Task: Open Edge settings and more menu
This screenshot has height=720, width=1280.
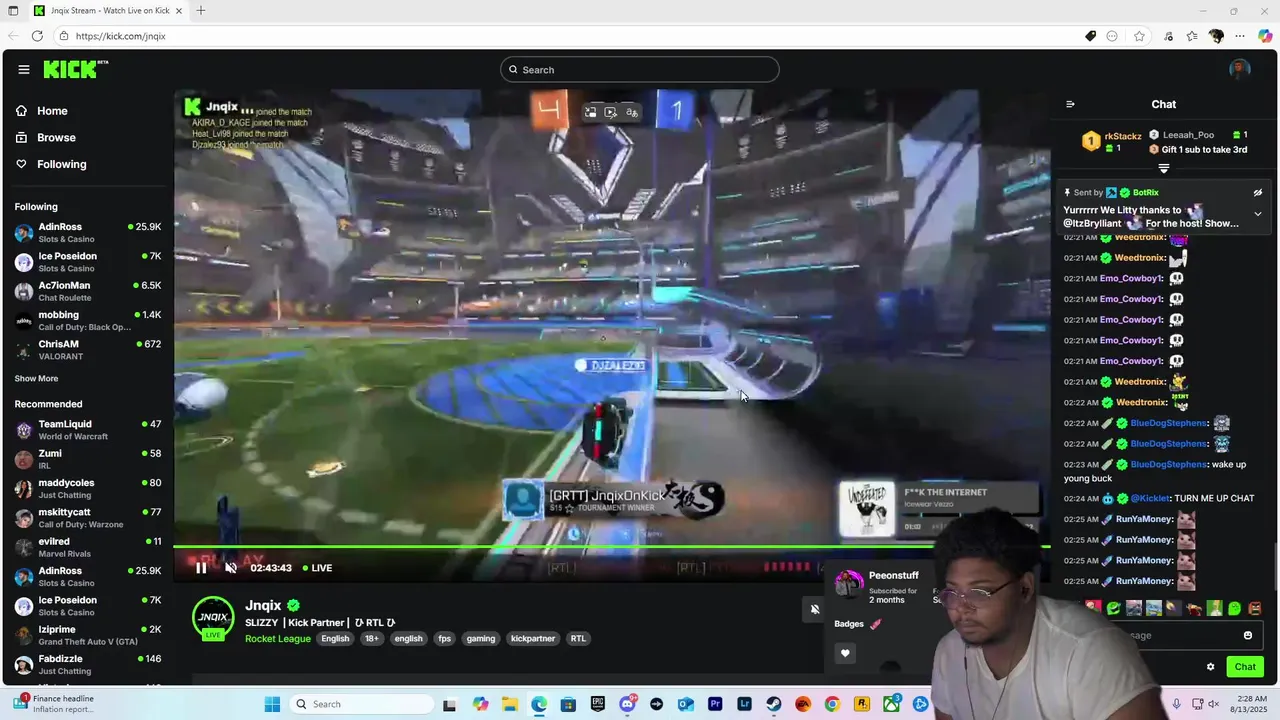Action: [1240, 36]
